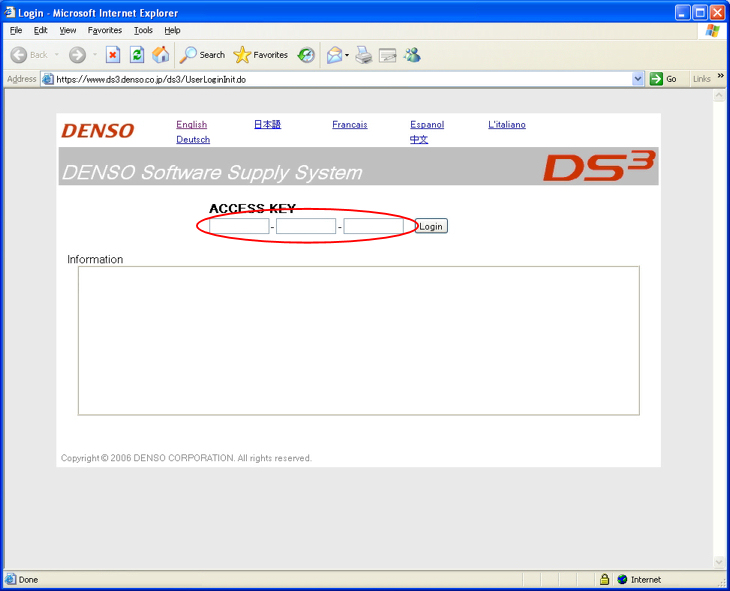730x591 pixels.
Task: Click the Back navigation arrow icon
Action: (x=19, y=55)
